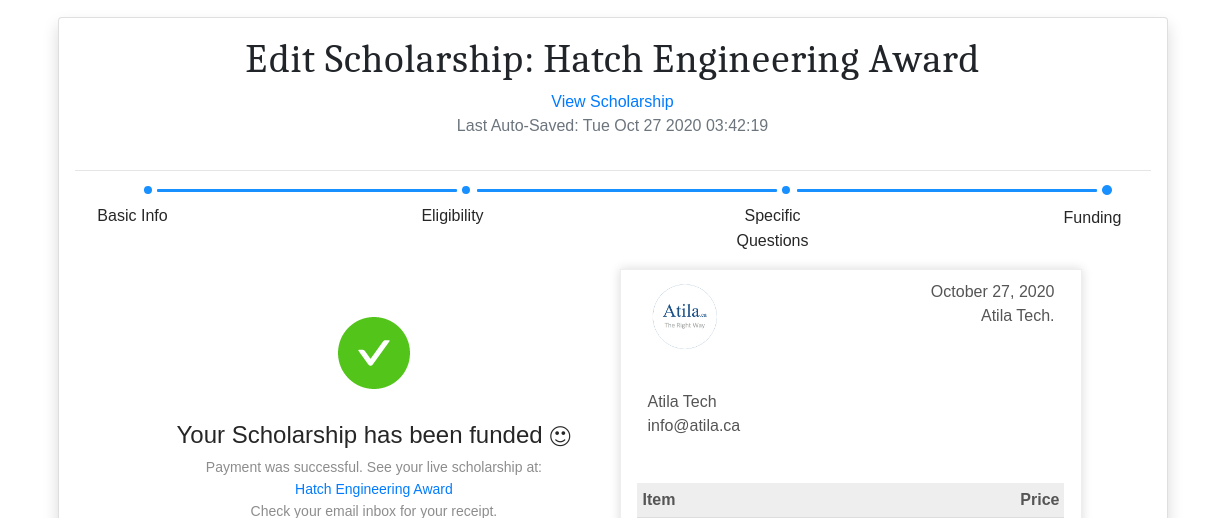The height and width of the screenshot is (518, 1228).
Task: Follow the Hatch Engineering Award link
Action: pos(374,489)
